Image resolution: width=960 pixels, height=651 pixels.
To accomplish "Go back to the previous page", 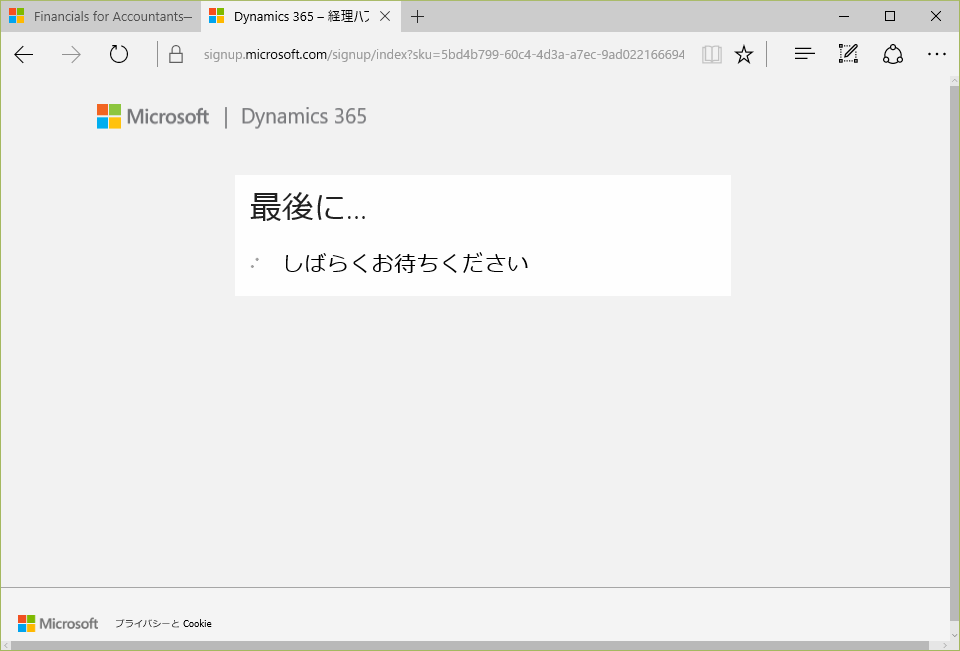I will (24, 55).
